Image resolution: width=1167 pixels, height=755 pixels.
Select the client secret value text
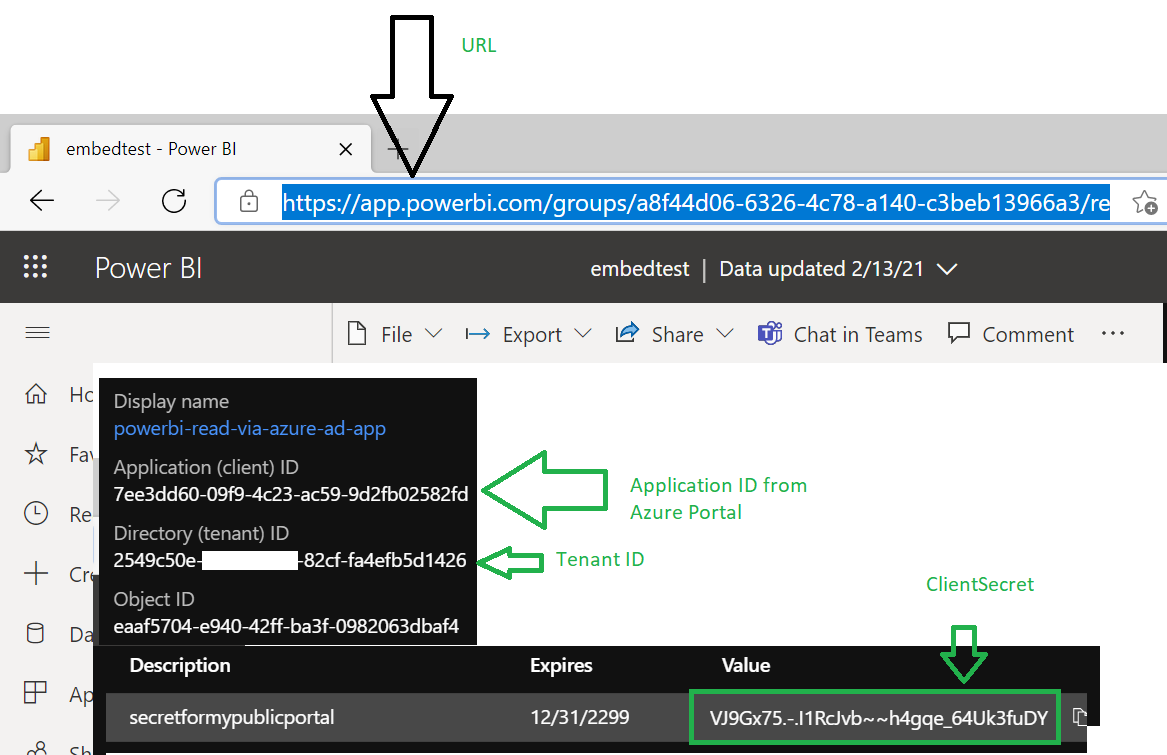(878, 718)
